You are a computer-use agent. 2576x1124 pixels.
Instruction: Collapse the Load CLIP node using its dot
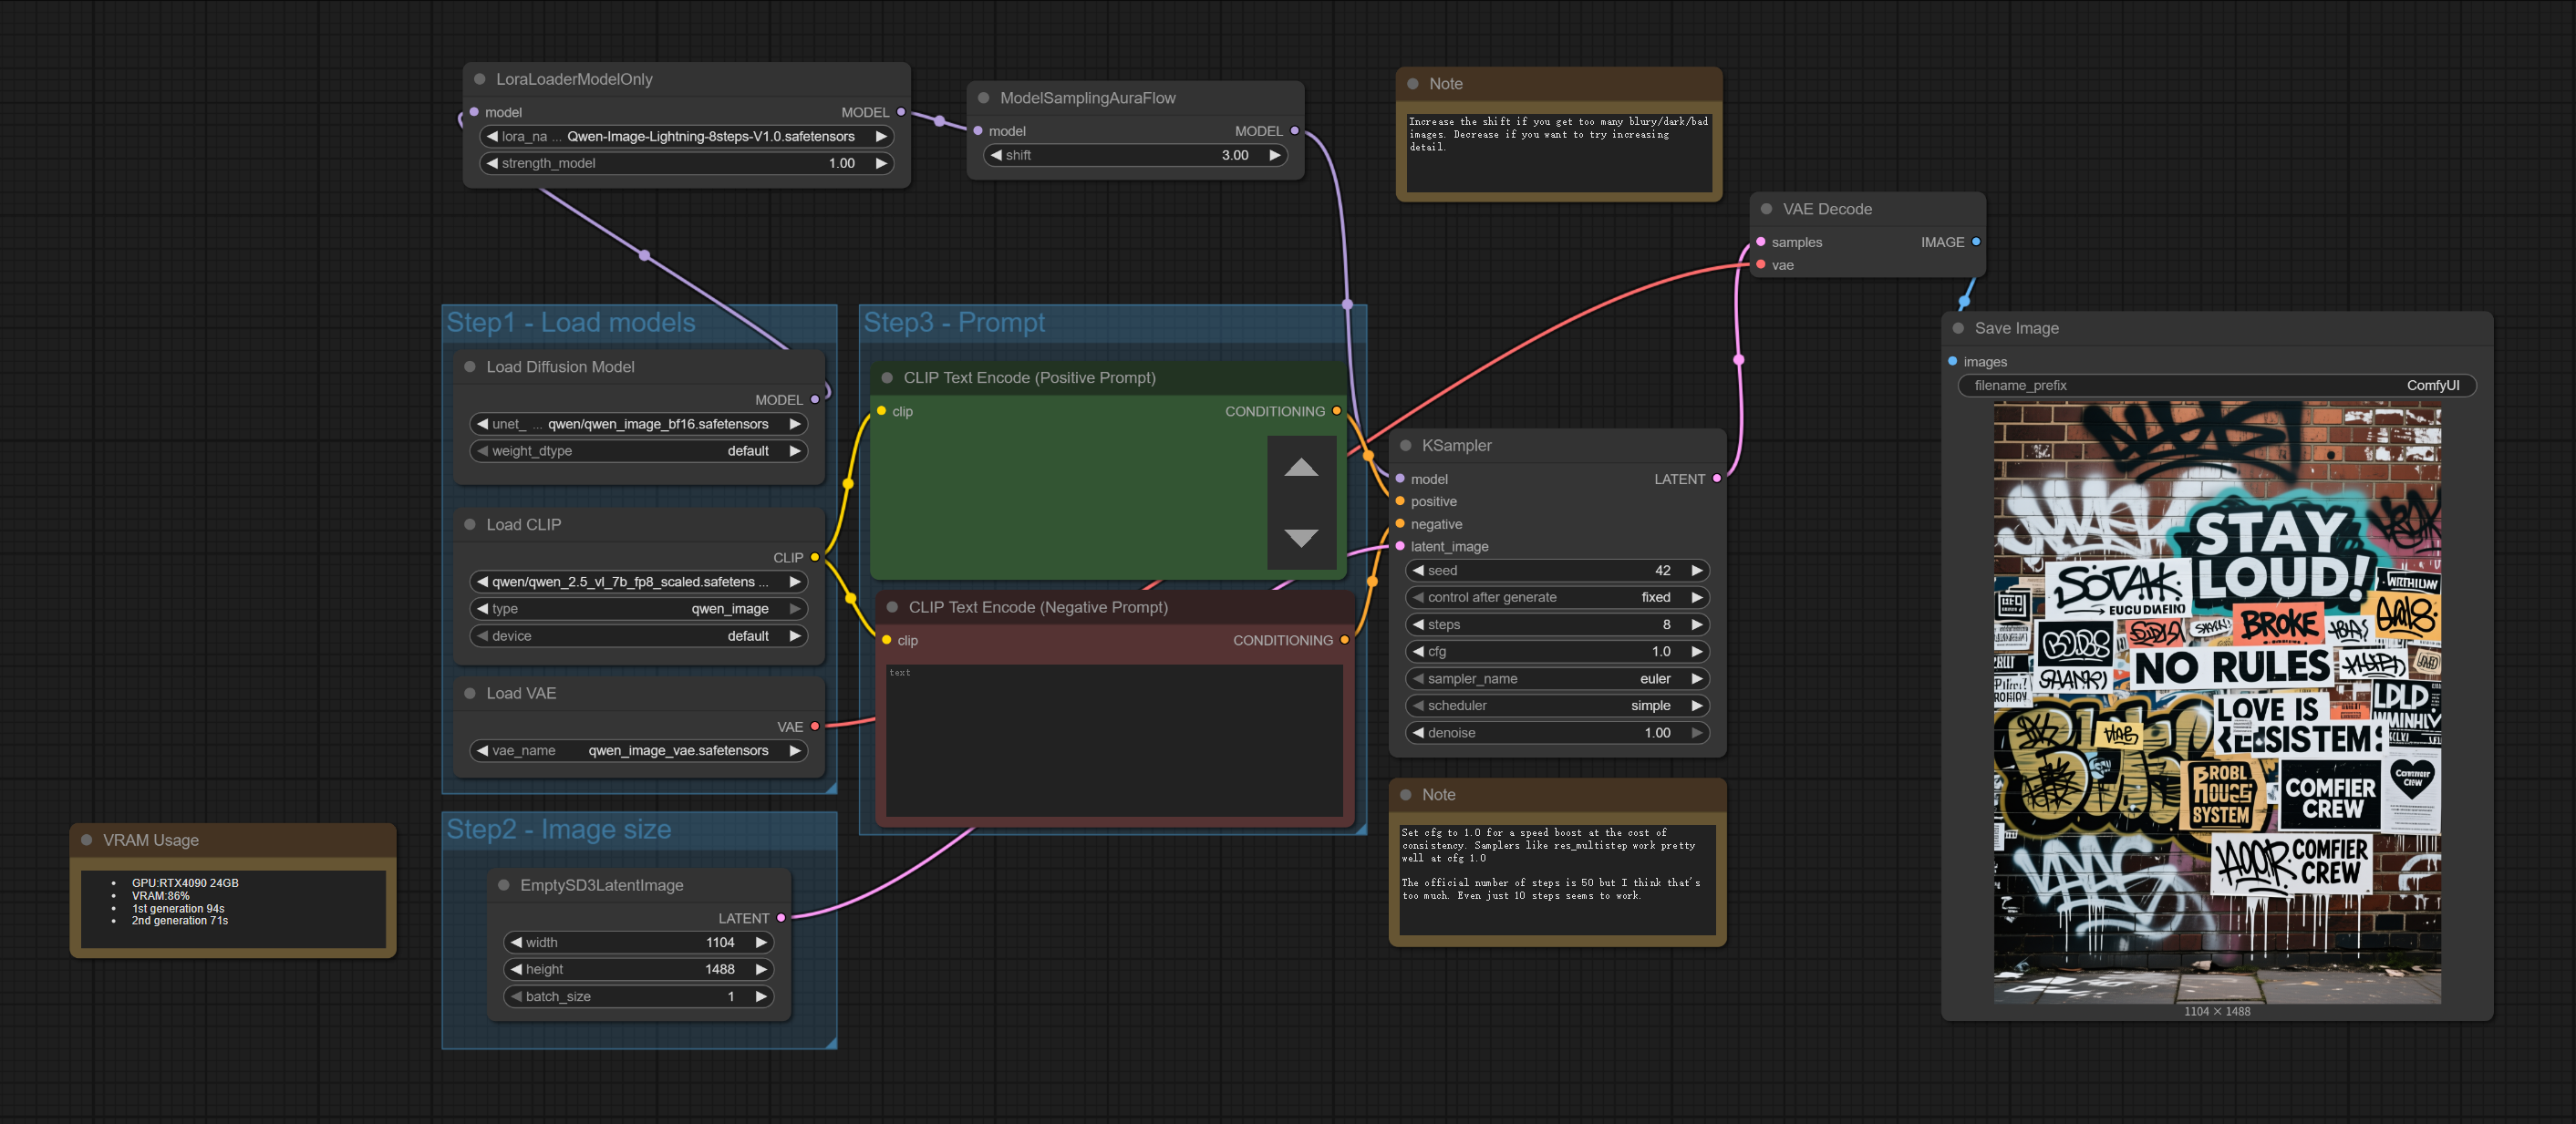pos(470,524)
